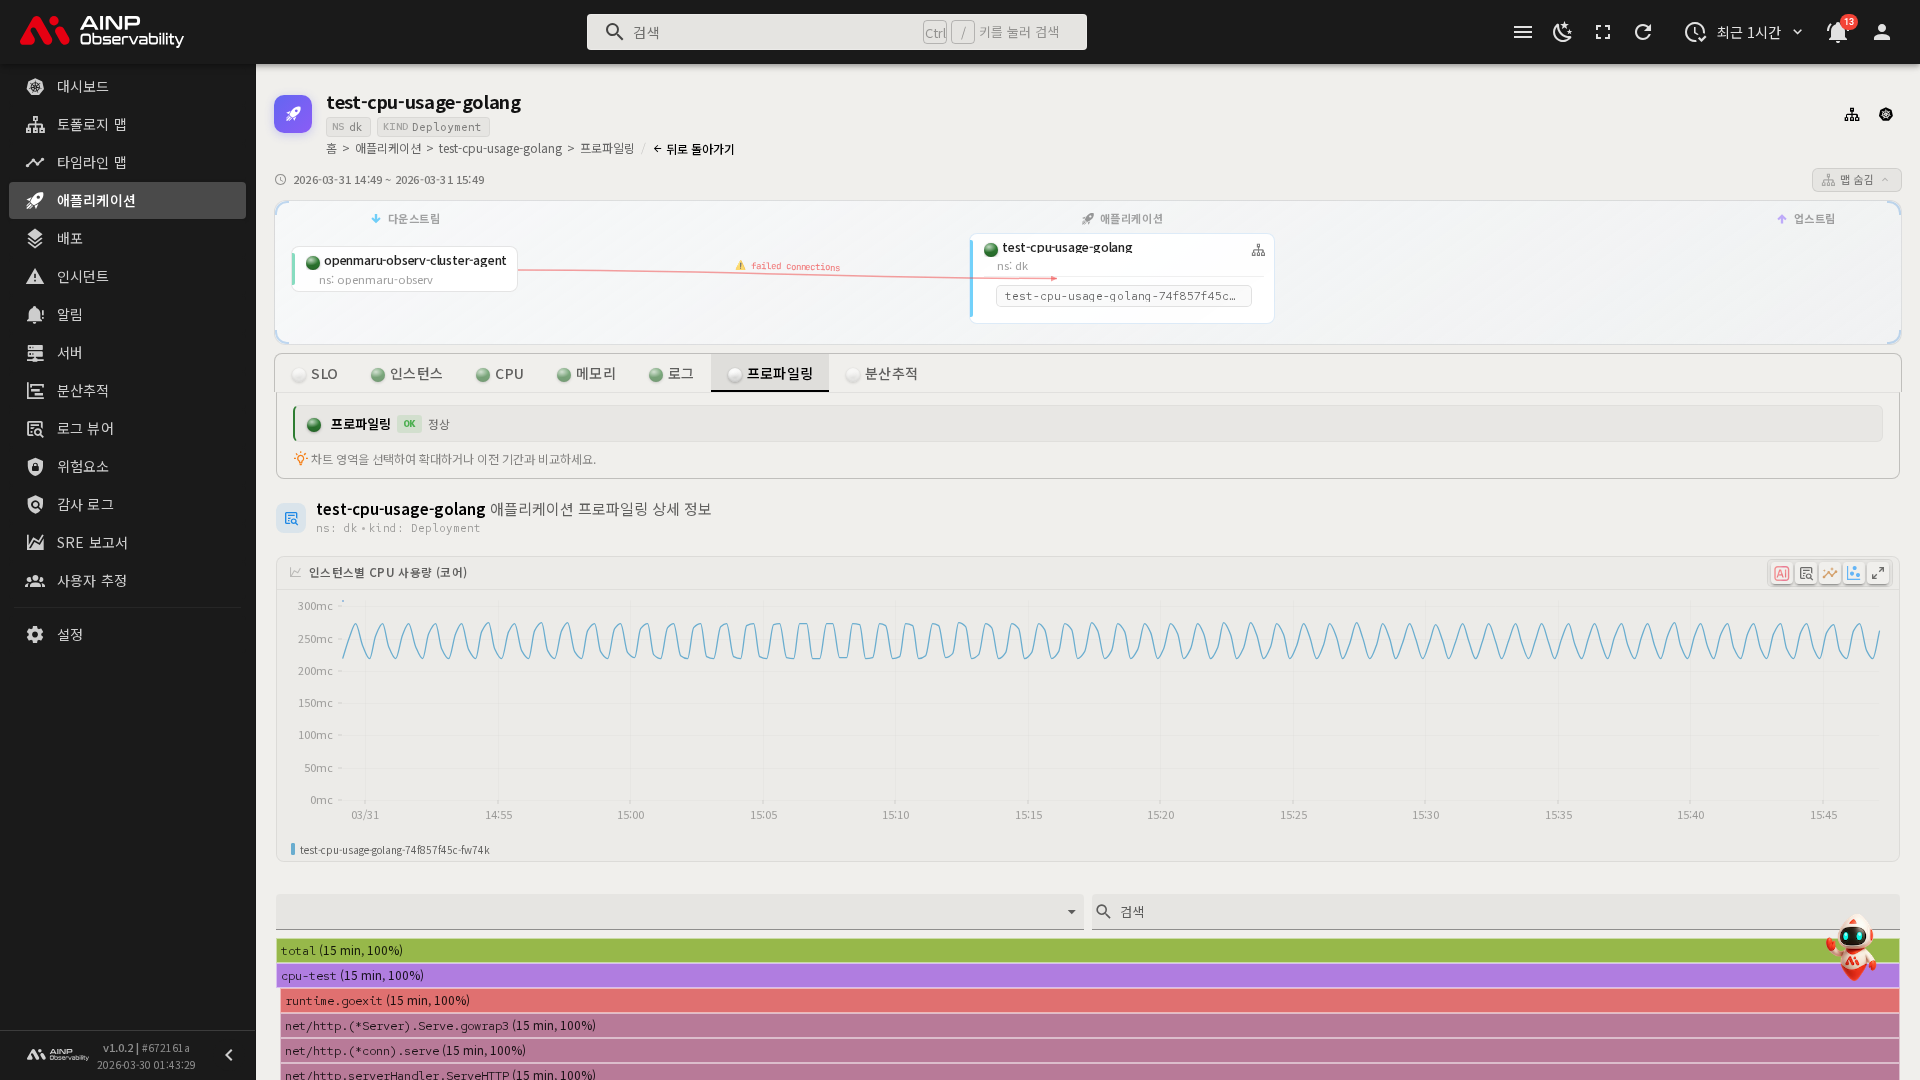
Task: Click the refresh icon in top bar
Action: point(1643,32)
